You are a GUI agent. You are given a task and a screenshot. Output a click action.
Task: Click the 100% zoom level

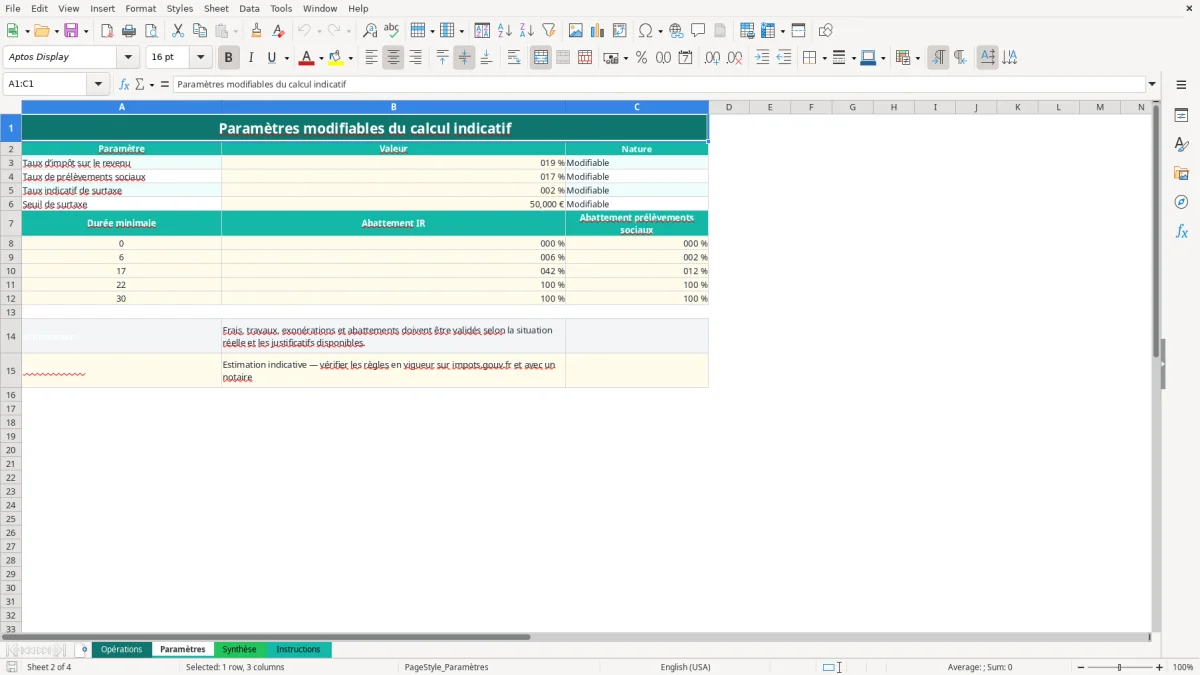pyautogui.click(x=1183, y=667)
